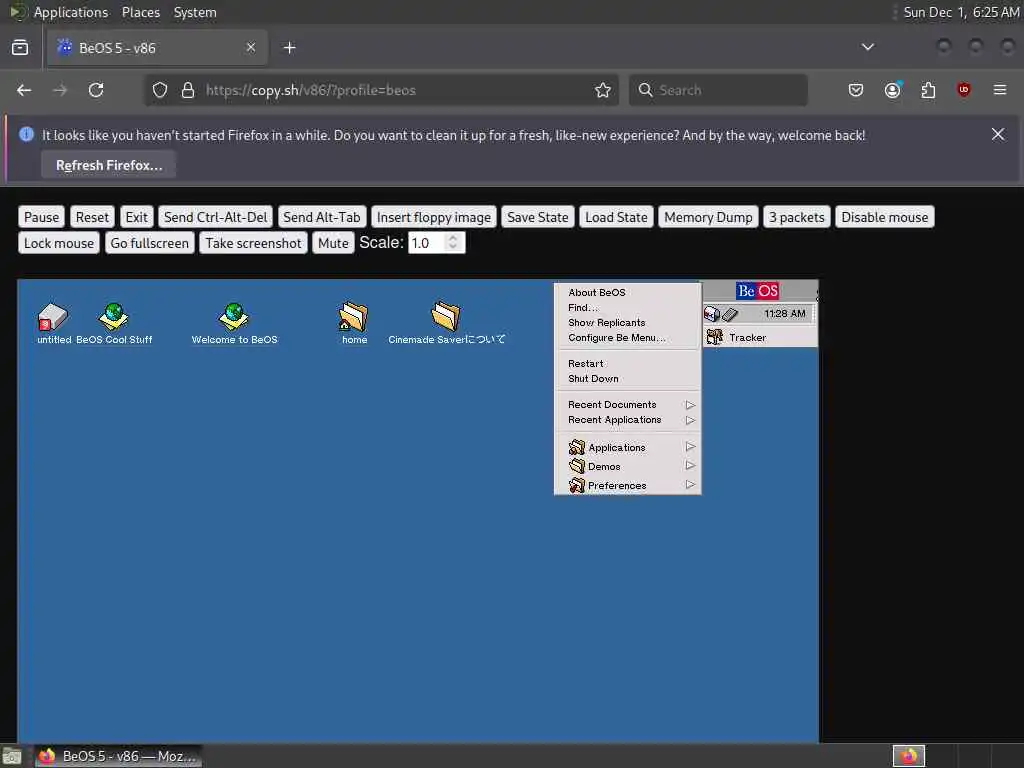
Task: Toggle the Mute button
Action: (333, 243)
